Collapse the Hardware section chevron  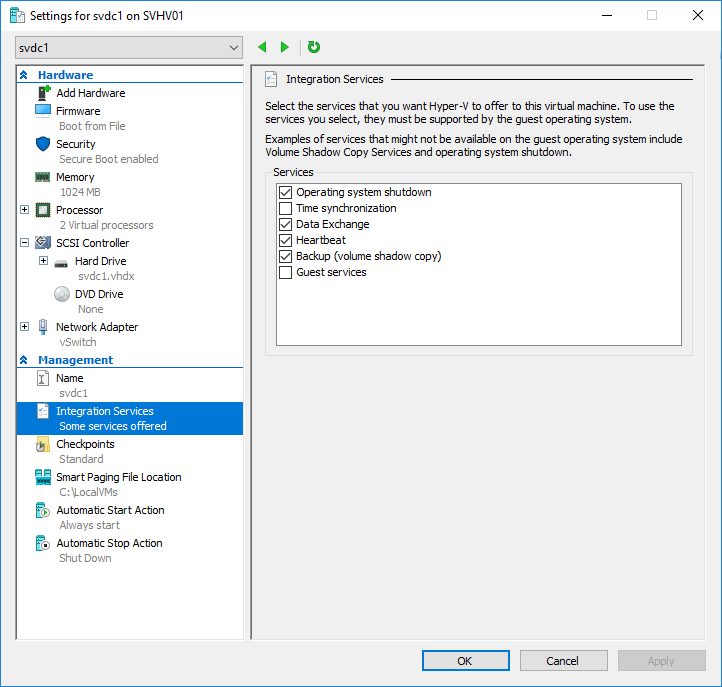click(x=24, y=75)
